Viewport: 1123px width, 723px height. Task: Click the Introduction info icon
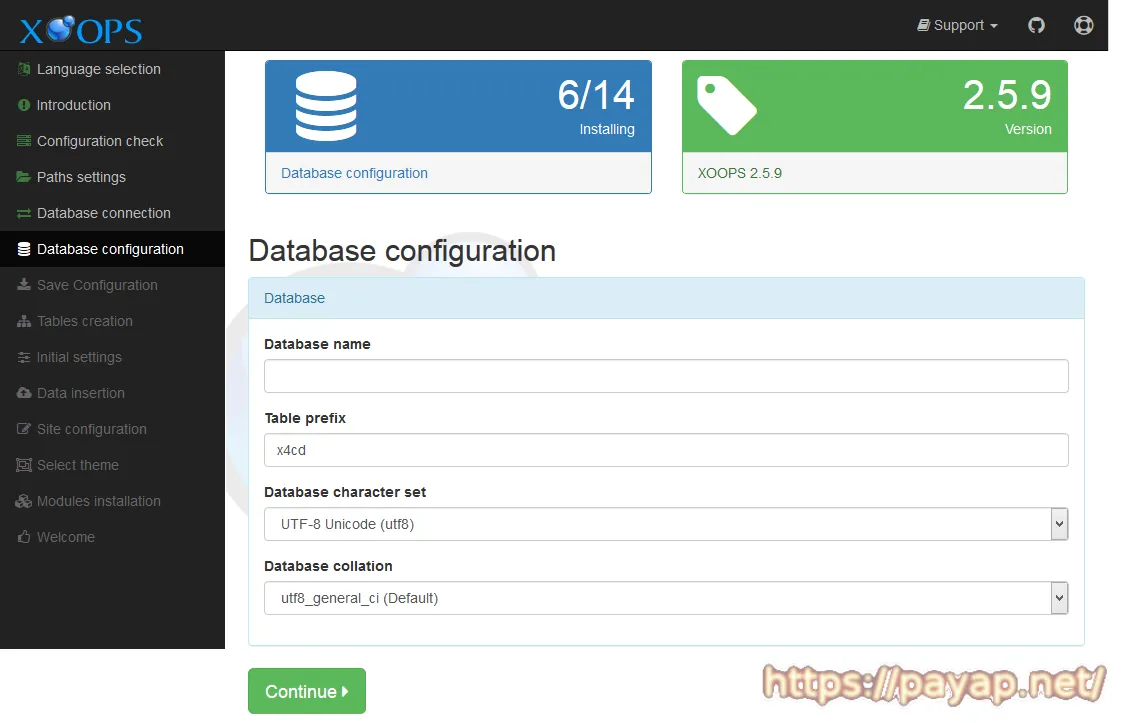click(x=24, y=105)
